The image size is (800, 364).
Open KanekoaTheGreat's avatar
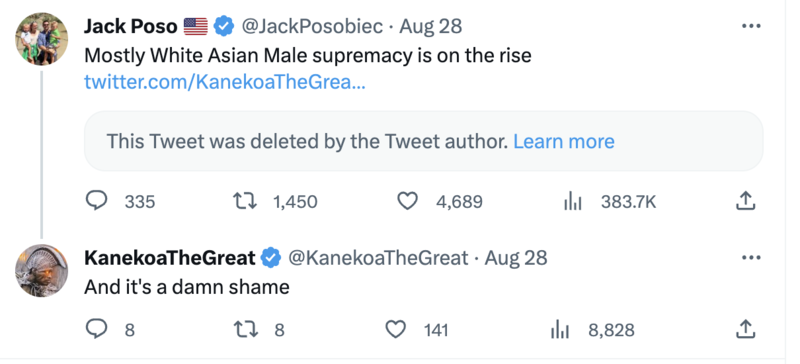coord(41,271)
